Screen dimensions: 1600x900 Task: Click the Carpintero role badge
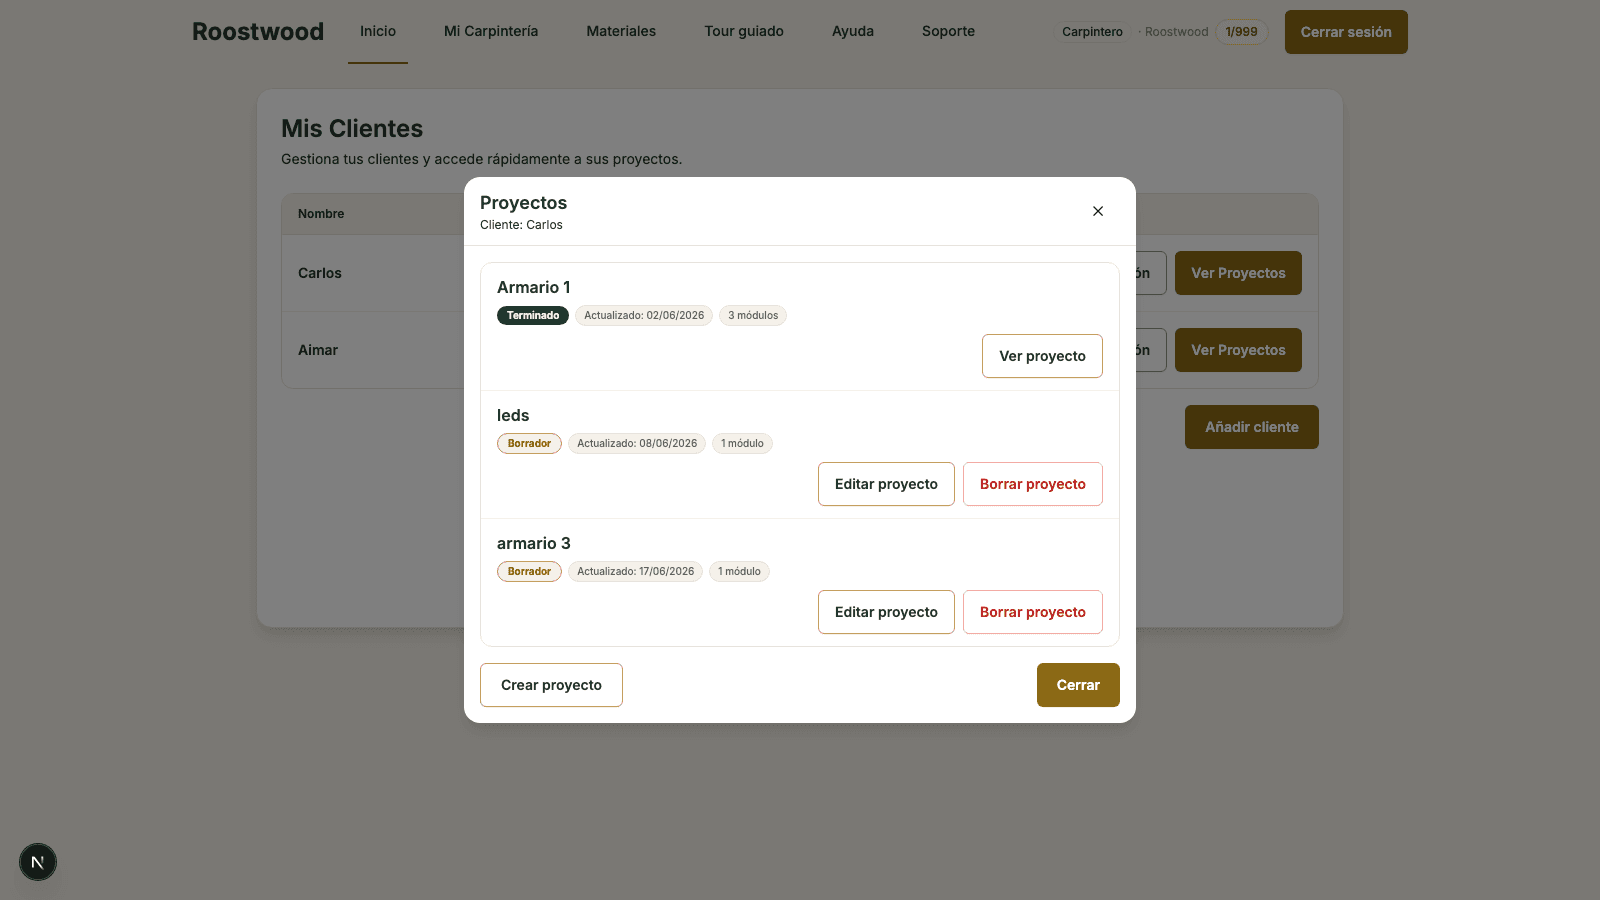[x=1092, y=32]
